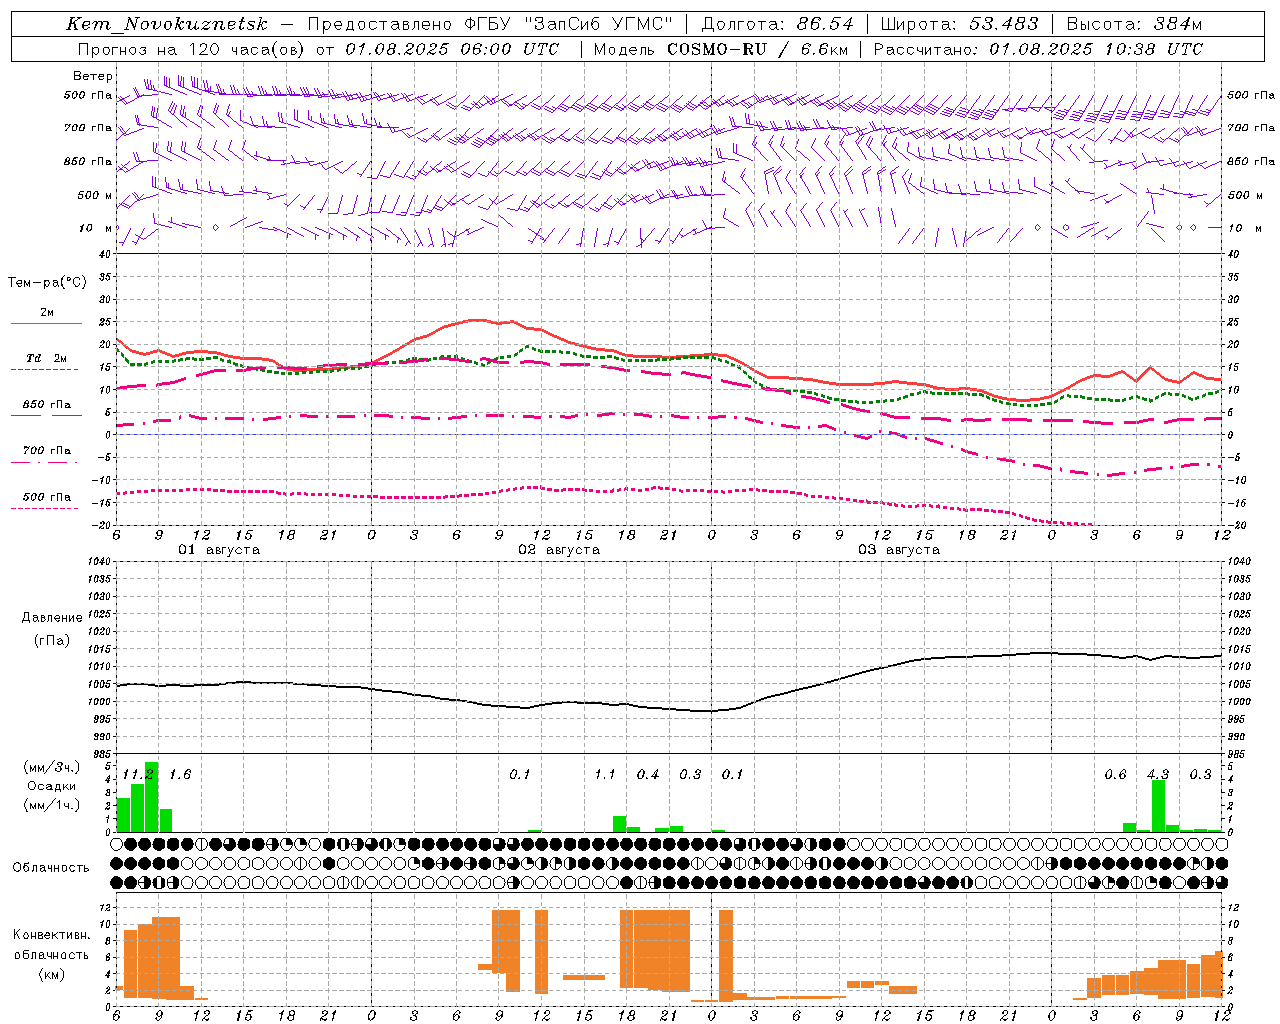Click the "(мм/3ч.)" units label
Viewport: 1280px width, 1024px height.
(x=51, y=767)
